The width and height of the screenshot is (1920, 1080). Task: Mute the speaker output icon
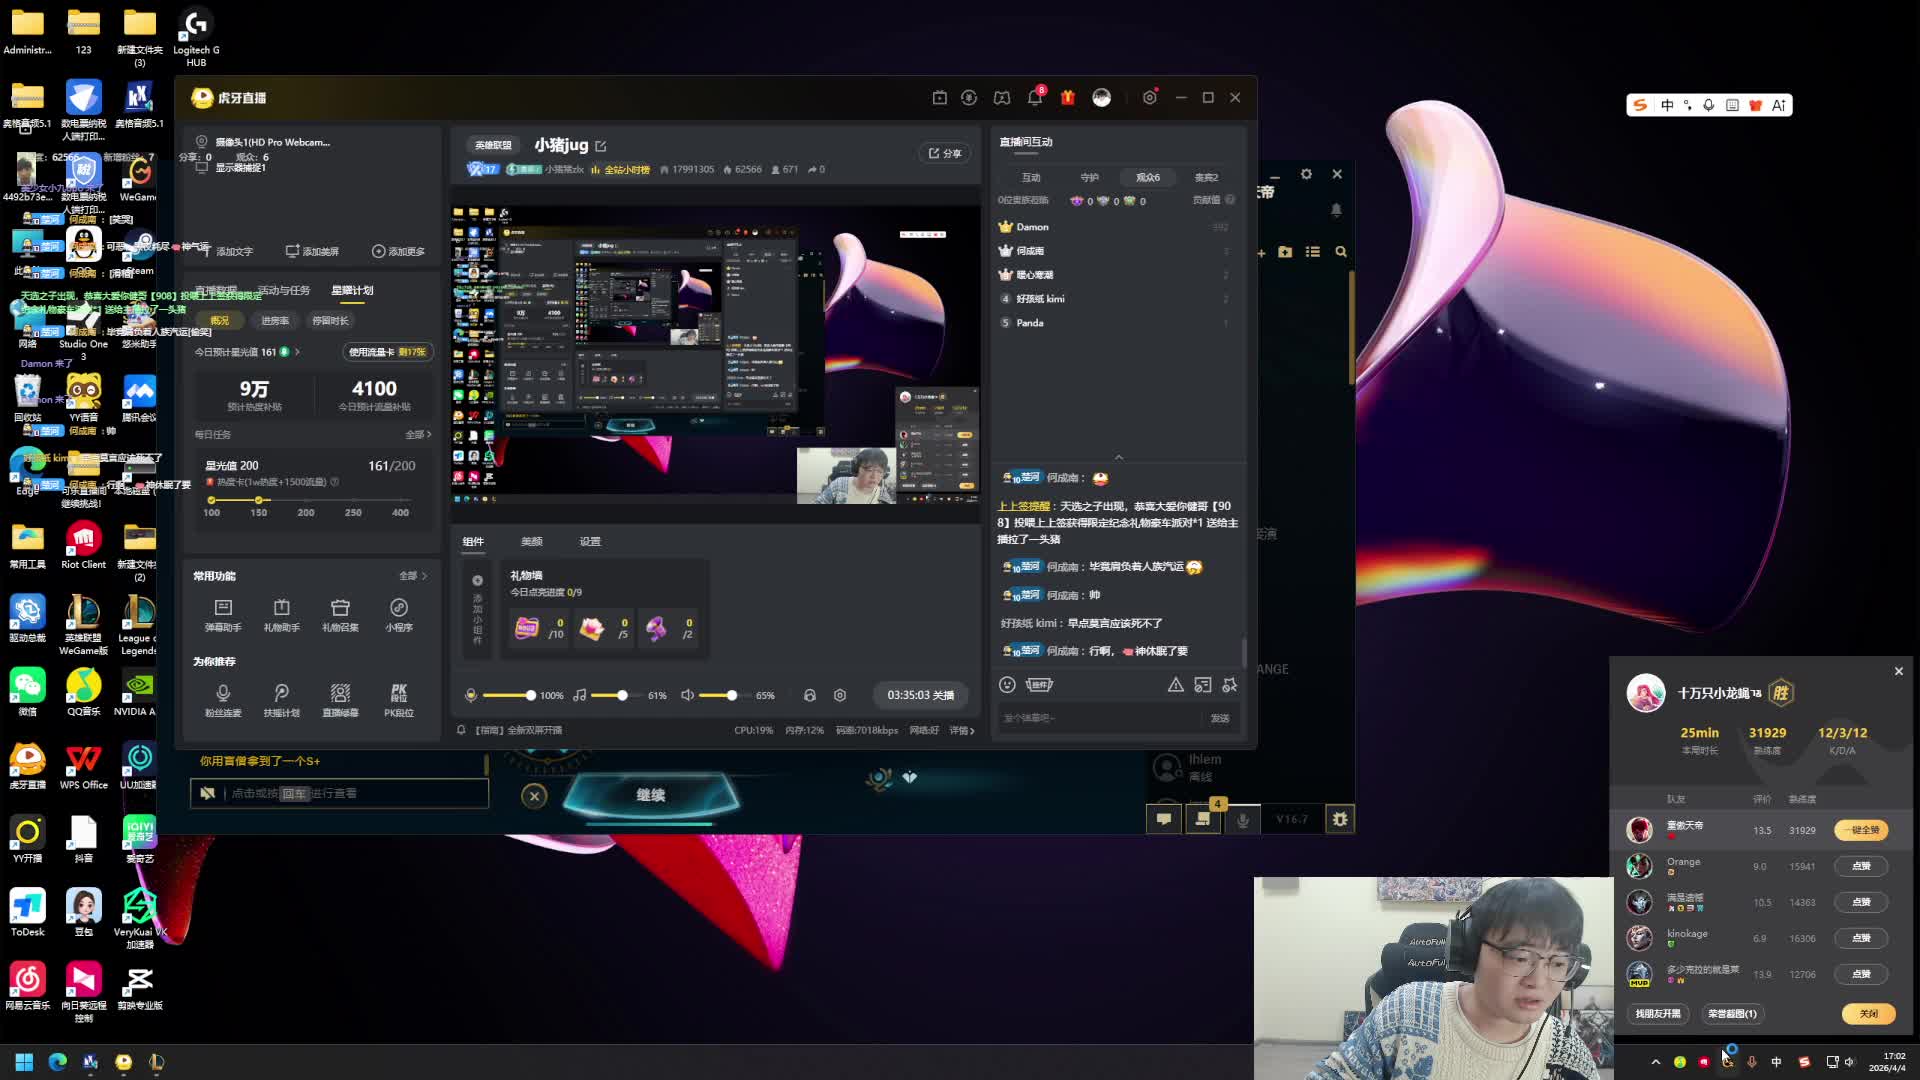point(688,695)
